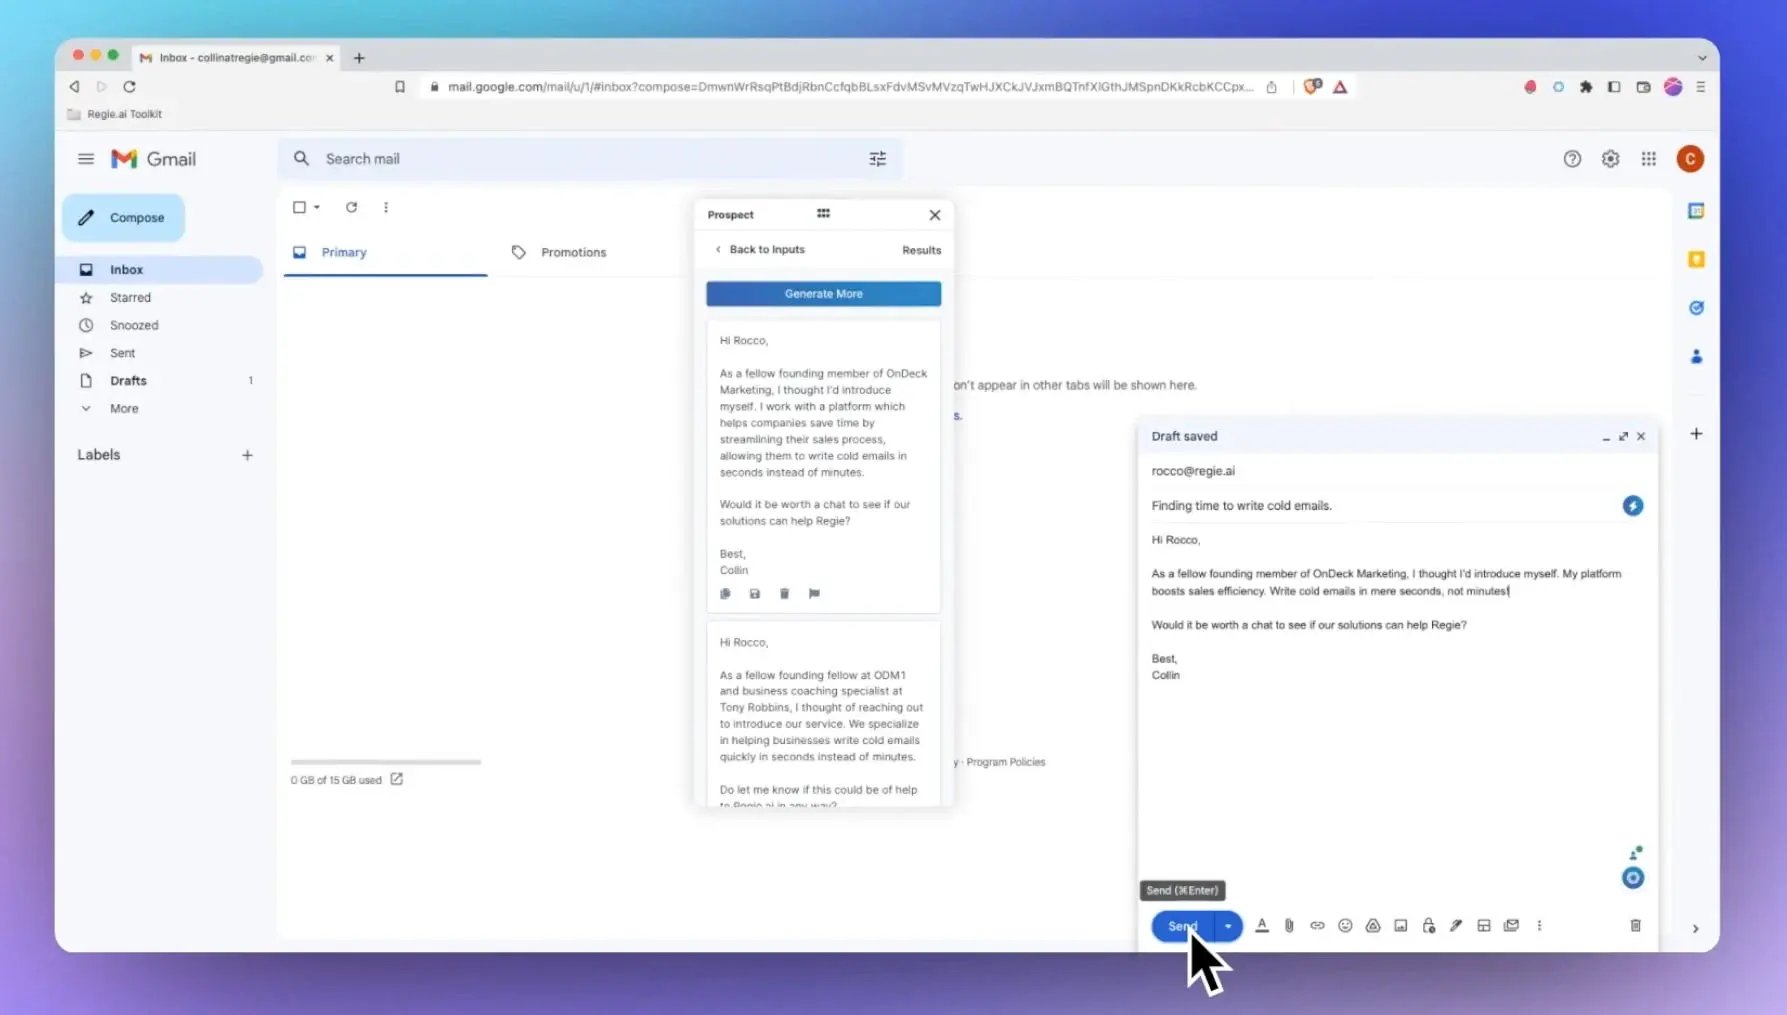Copy first generated email result

(x=725, y=594)
